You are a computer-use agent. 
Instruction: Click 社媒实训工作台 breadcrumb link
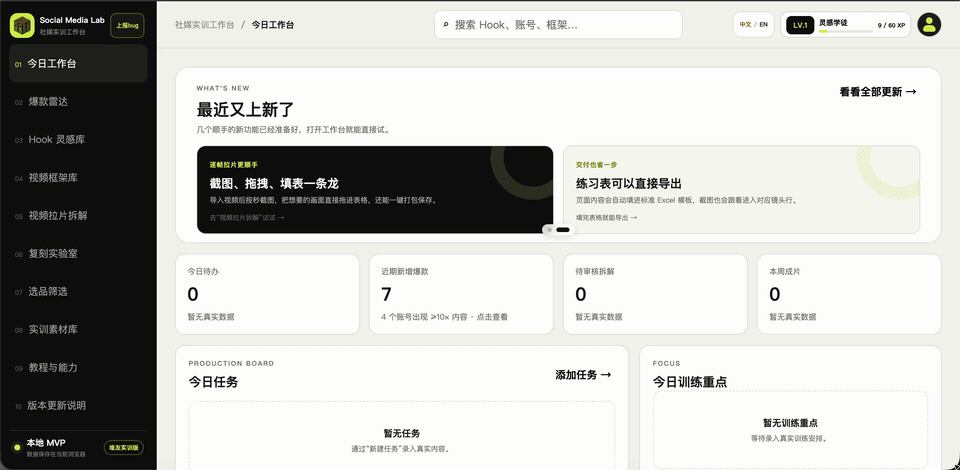[x=204, y=25]
